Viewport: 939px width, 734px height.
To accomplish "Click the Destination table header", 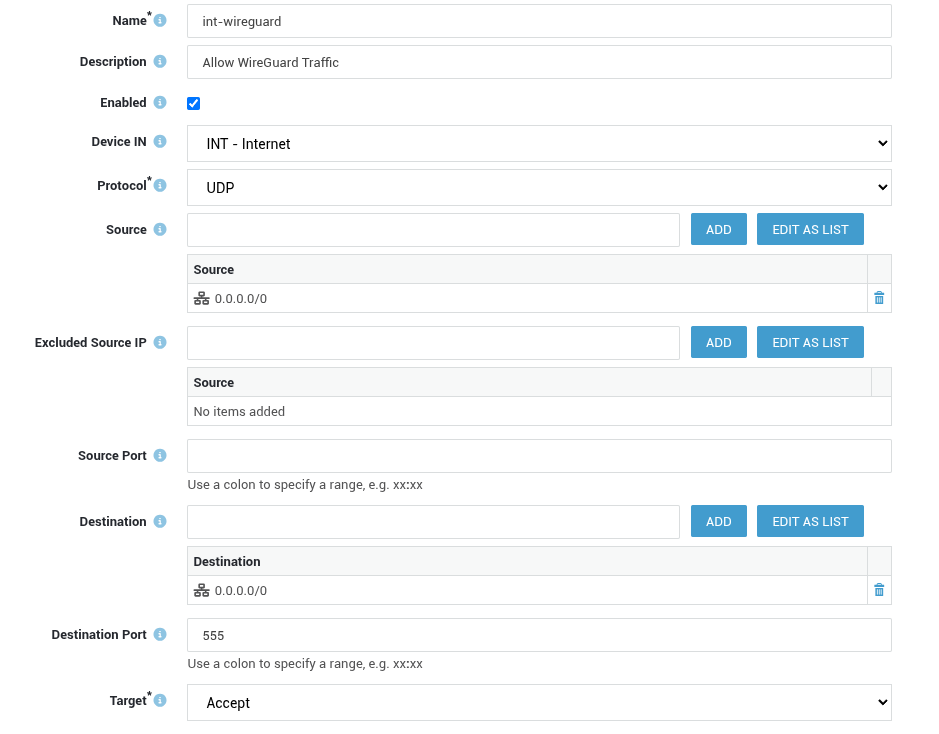I will pos(527,562).
